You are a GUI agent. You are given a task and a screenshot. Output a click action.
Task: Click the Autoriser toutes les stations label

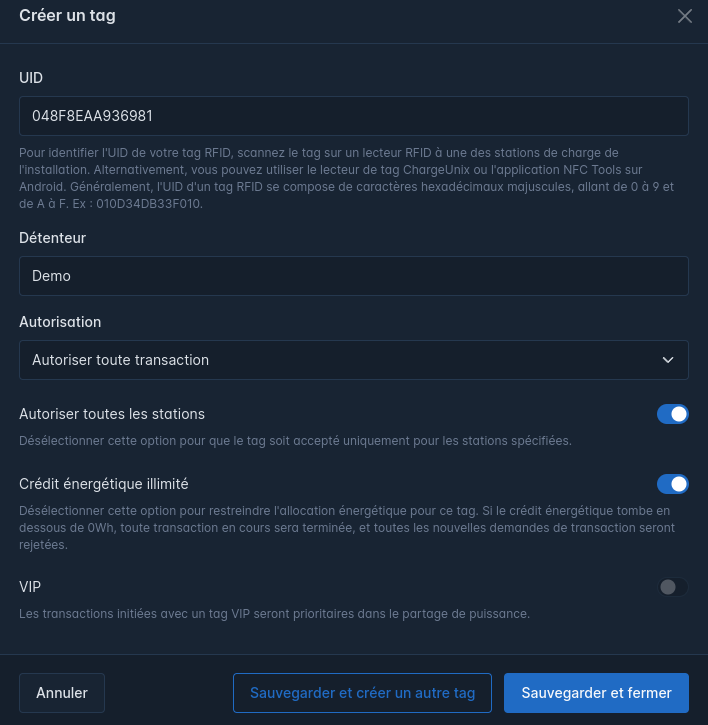(112, 414)
